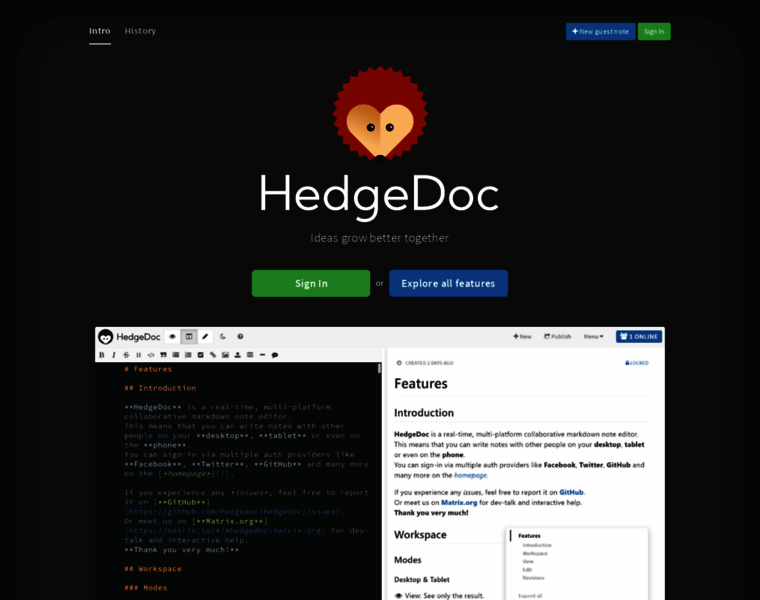
Task: Open the Menu dropdown in editor navbar
Action: (x=593, y=336)
